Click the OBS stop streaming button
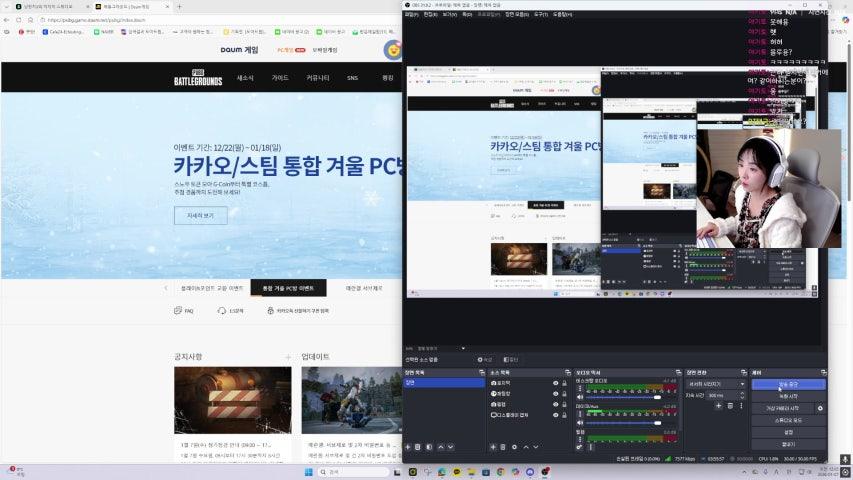The width and height of the screenshot is (853, 480). click(788, 383)
